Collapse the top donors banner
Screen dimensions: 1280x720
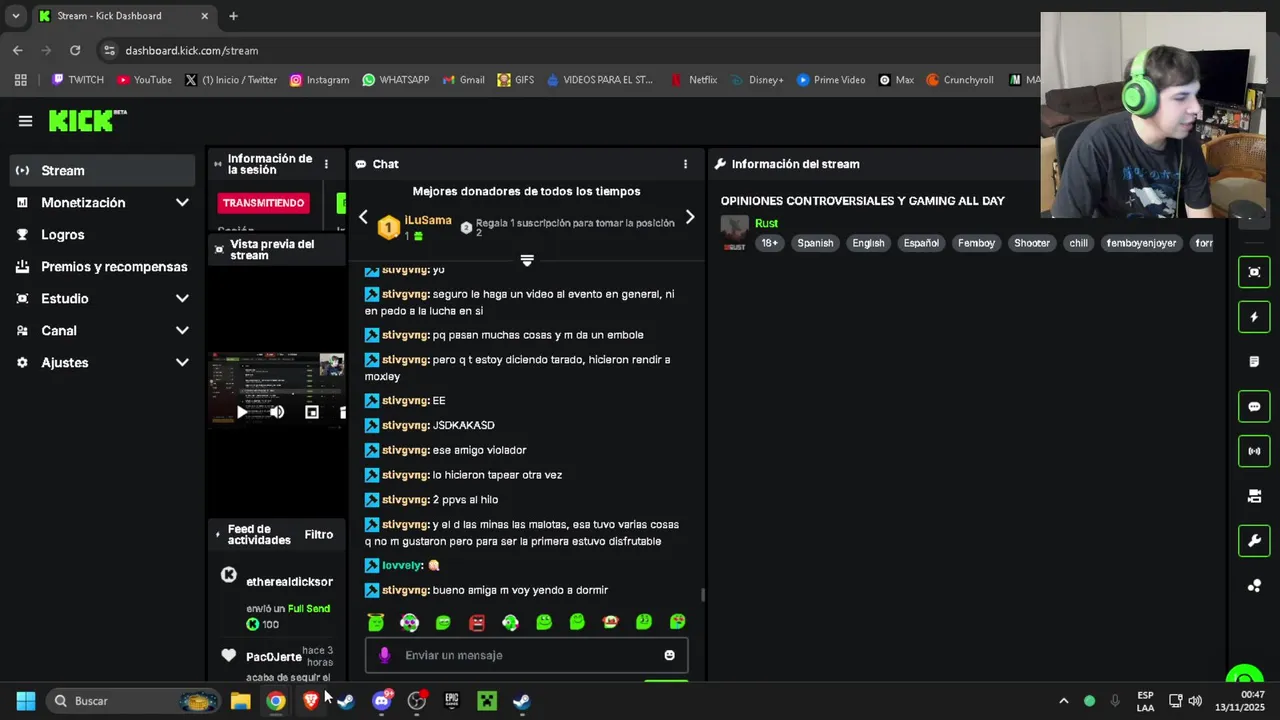527,260
